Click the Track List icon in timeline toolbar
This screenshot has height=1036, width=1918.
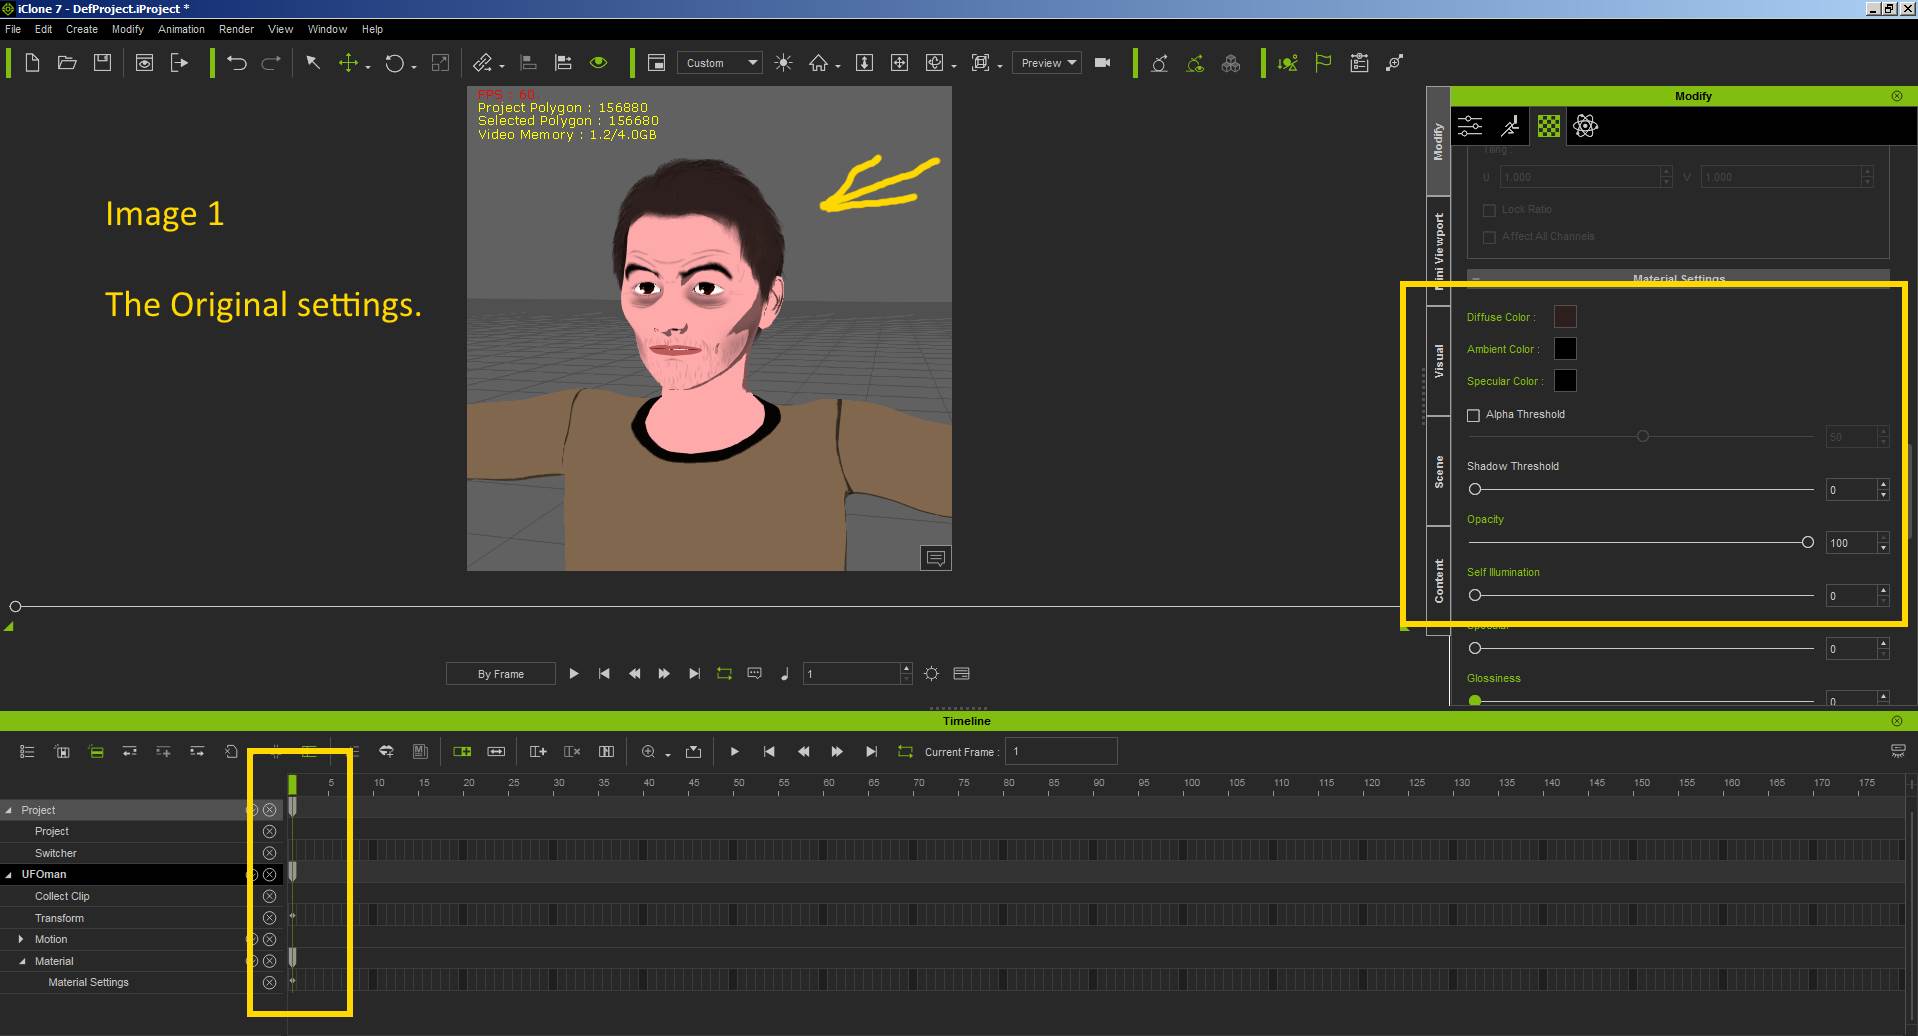coord(27,751)
